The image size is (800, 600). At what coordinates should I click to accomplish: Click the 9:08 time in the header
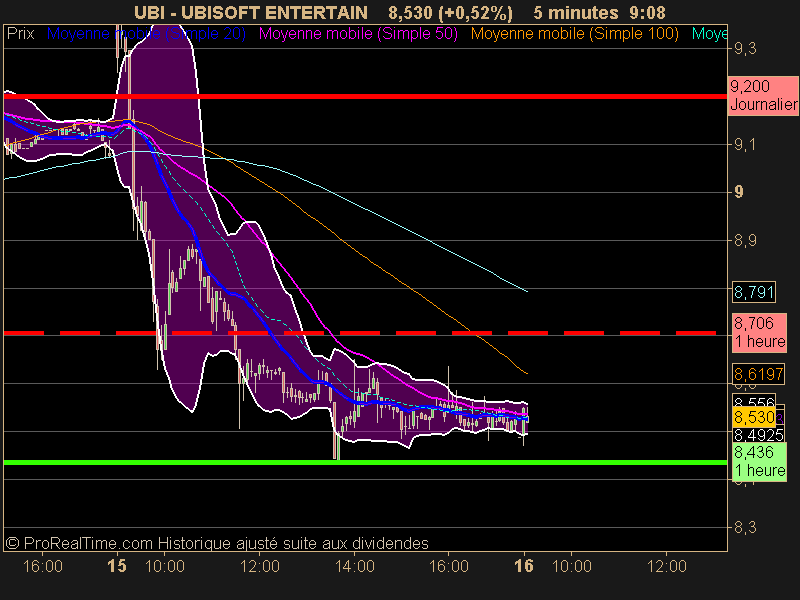(647, 12)
